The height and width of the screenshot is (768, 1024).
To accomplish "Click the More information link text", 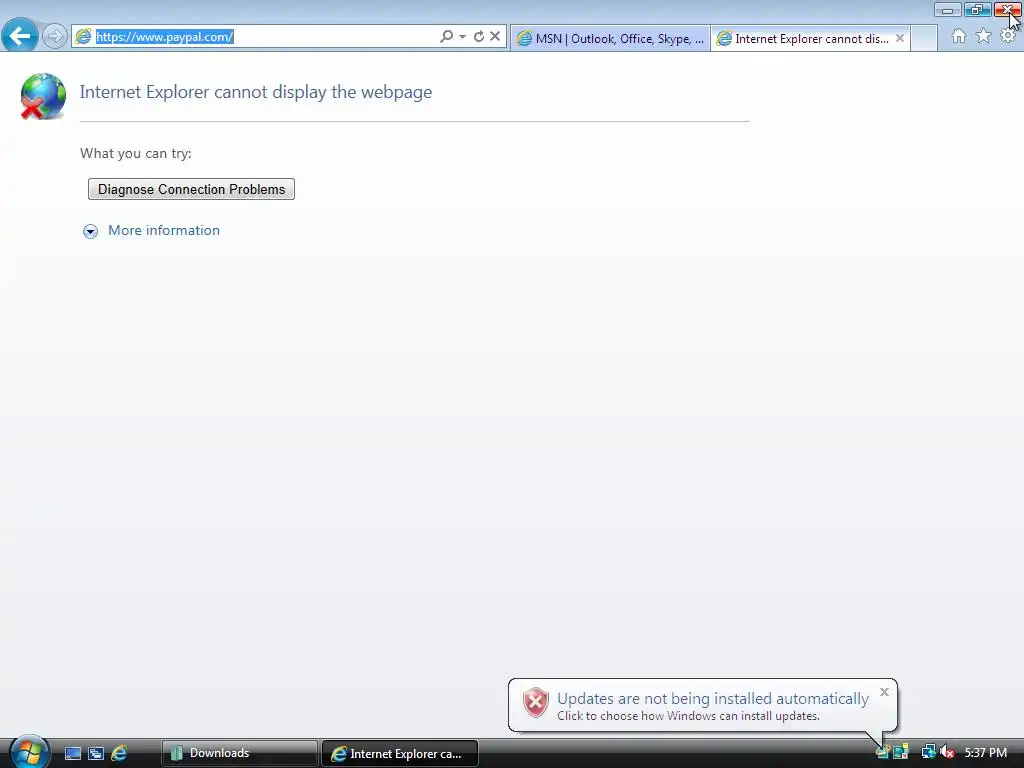I will point(164,231).
